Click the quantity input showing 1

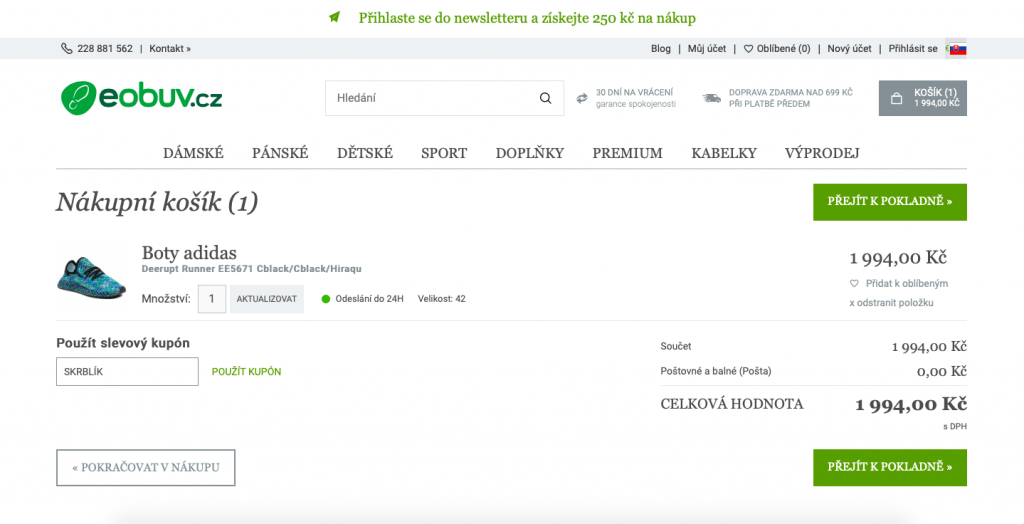coord(212,299)
